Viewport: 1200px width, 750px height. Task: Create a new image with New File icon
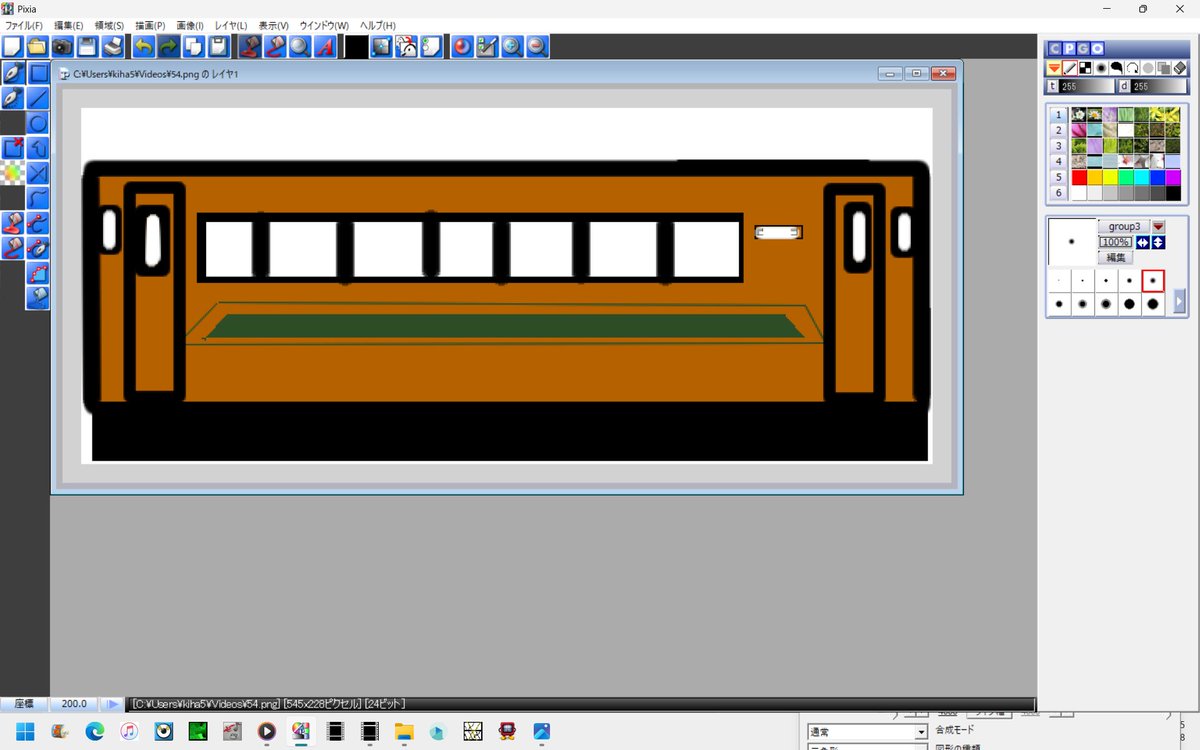(13, 46)
